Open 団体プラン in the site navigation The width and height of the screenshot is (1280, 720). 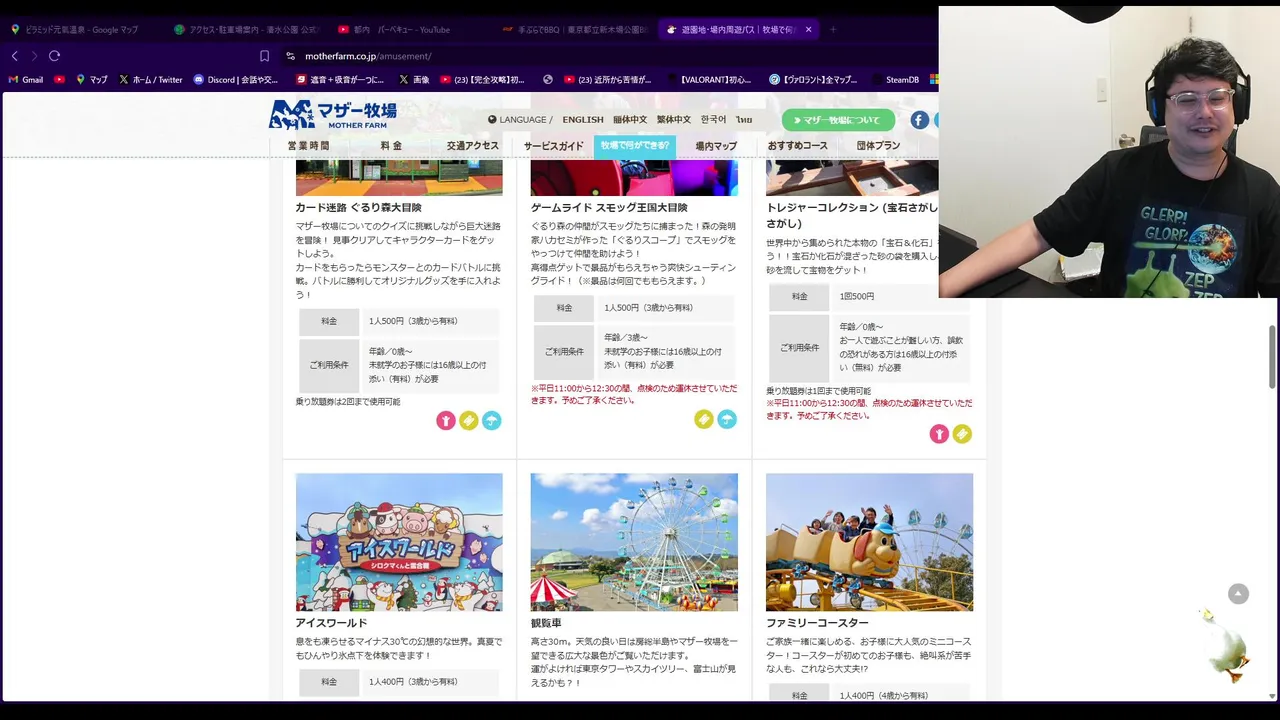coord(878,146)
